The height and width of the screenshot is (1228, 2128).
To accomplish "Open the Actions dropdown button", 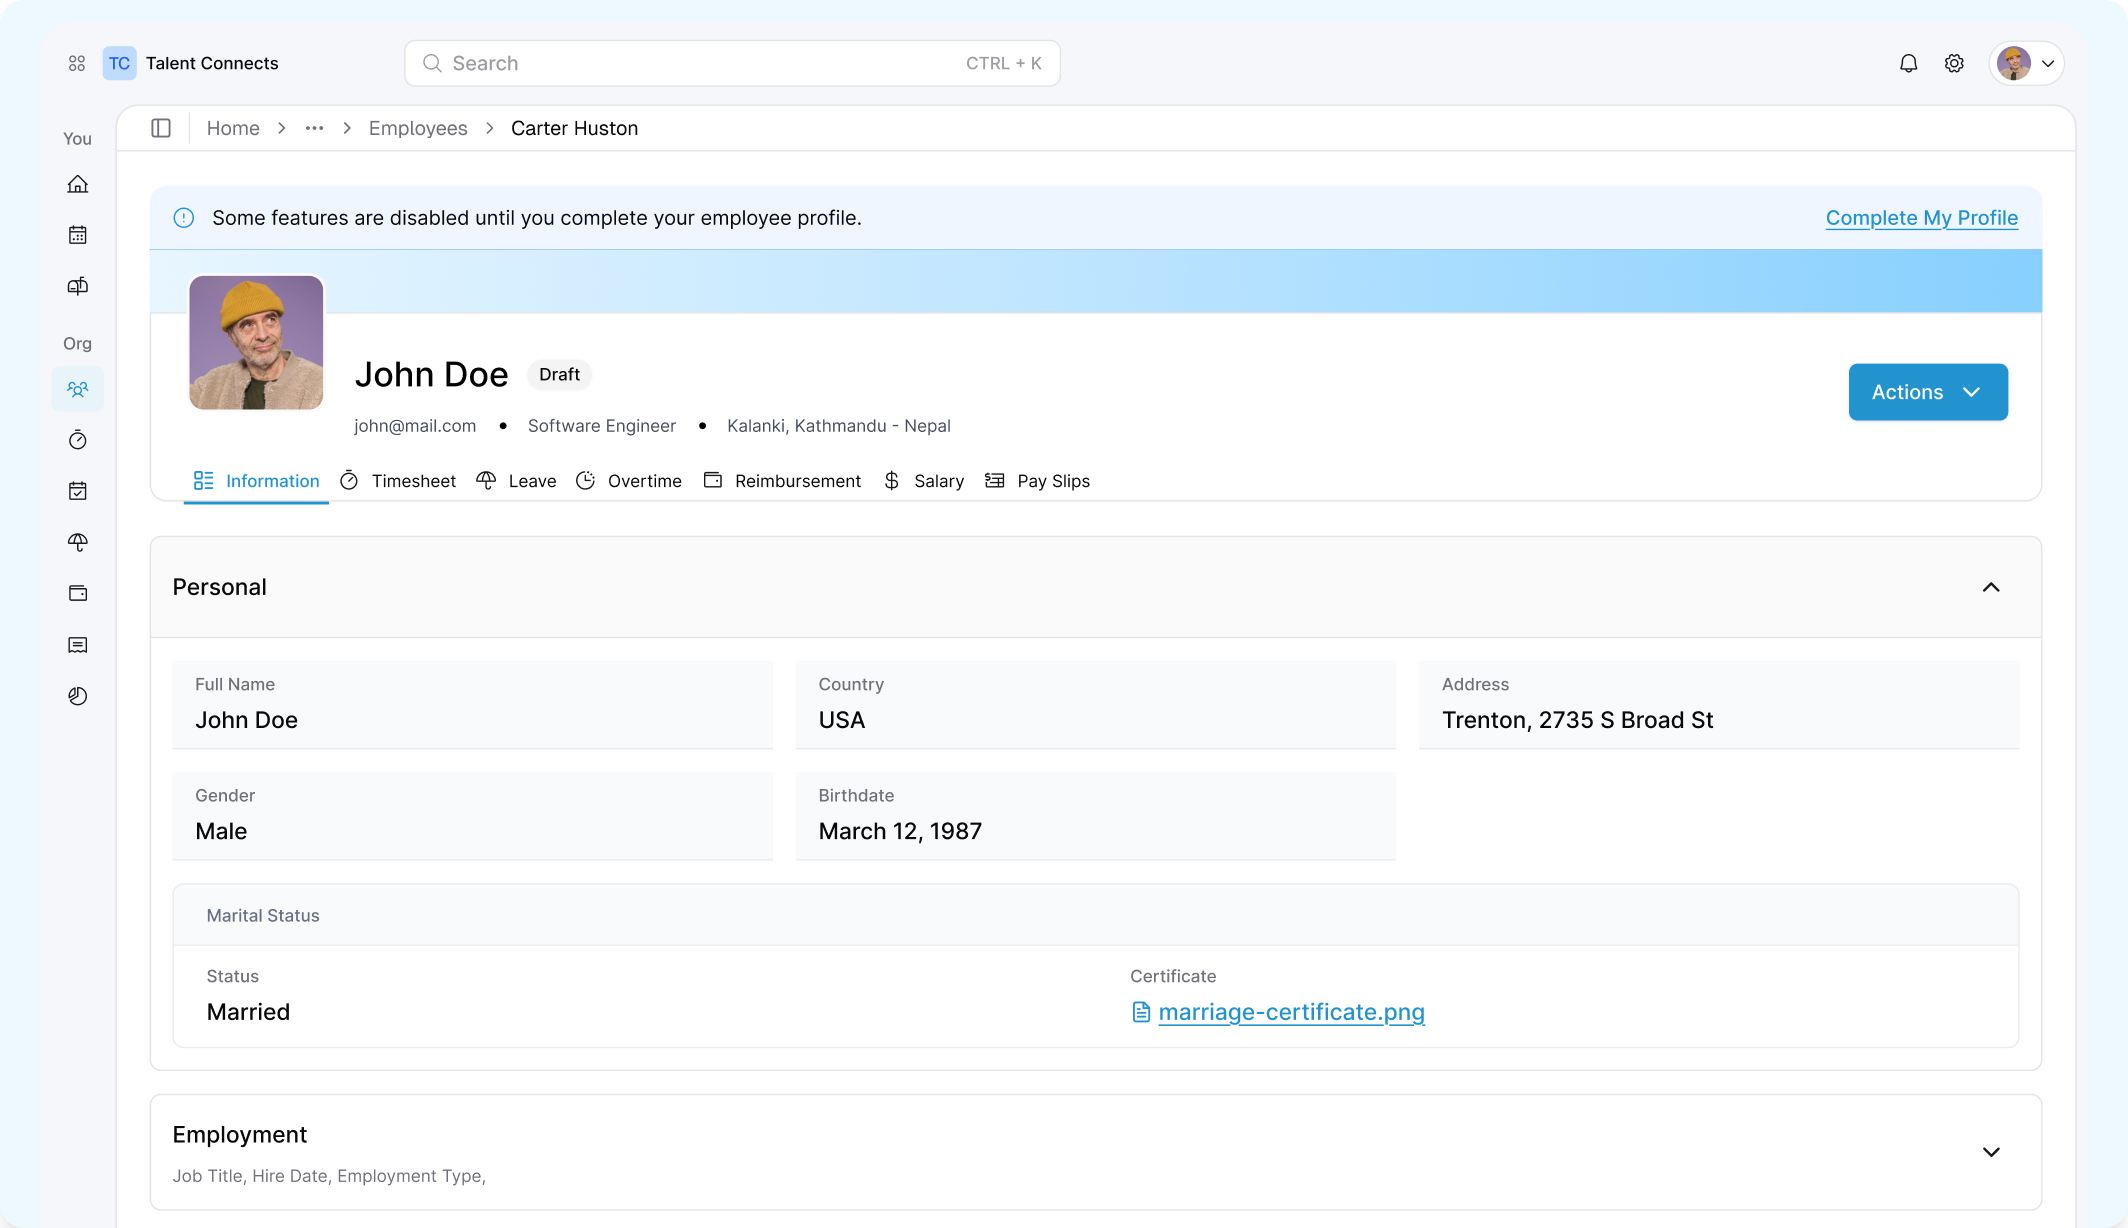I will tap(1927, 392).
